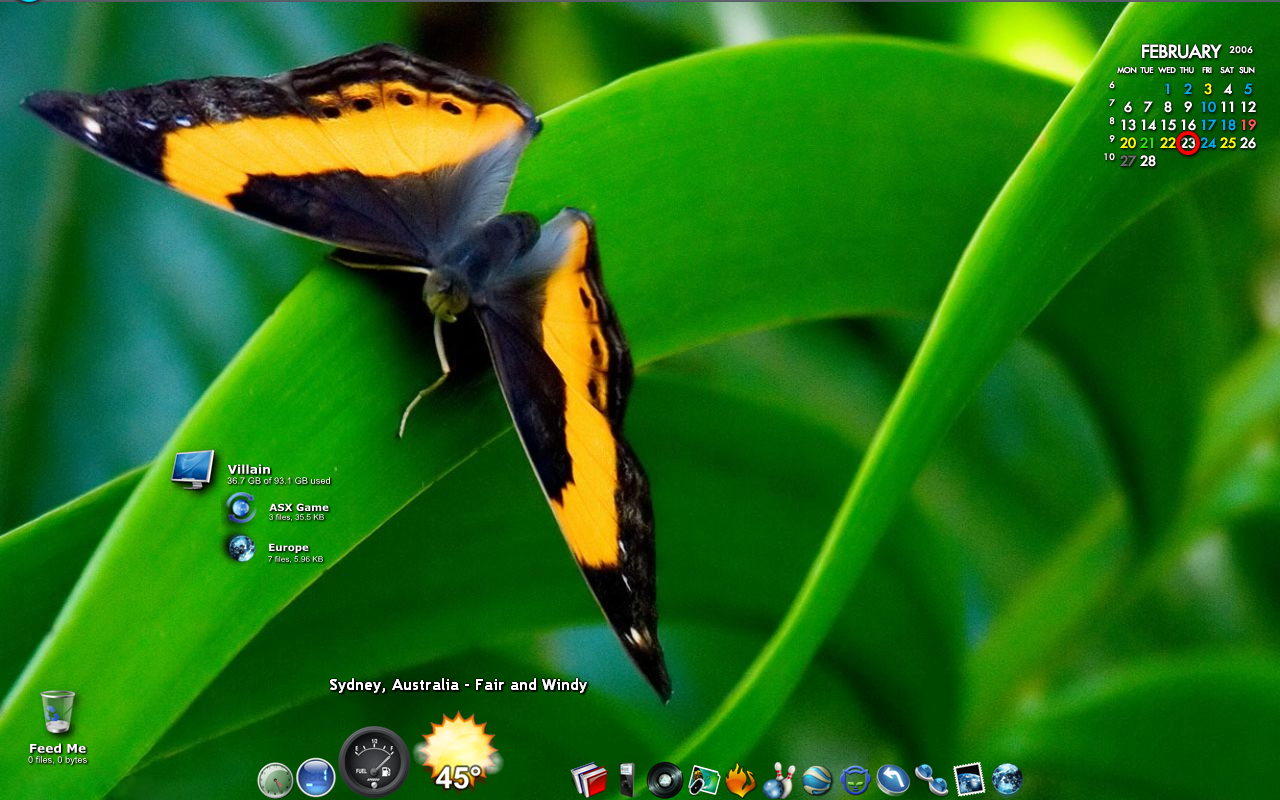The image size is (1280, 800).
Task: Launch the vinyl record dock icon
Action: click(x=664, y=779)
